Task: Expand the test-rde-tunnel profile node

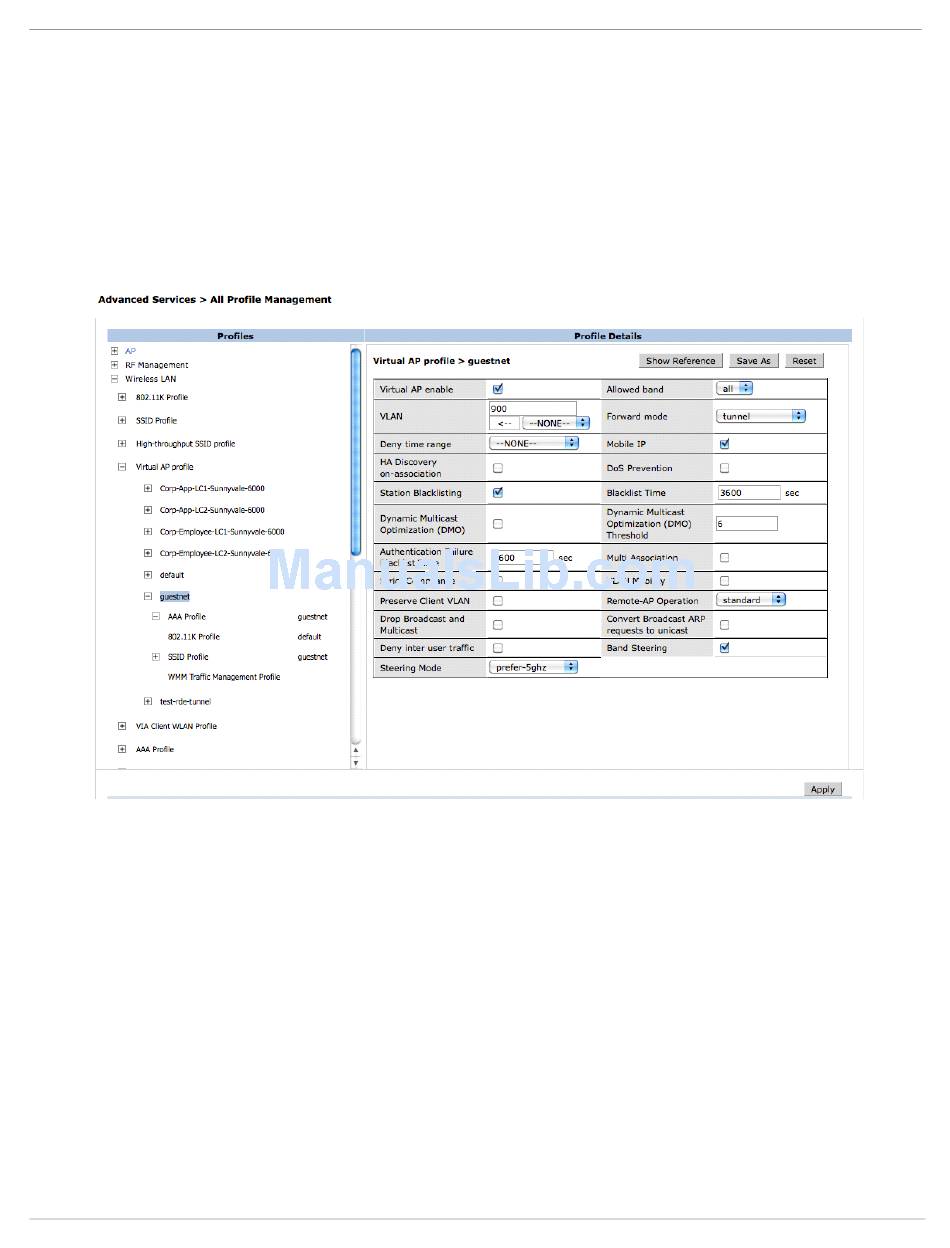Action: (x=148, y=702)
